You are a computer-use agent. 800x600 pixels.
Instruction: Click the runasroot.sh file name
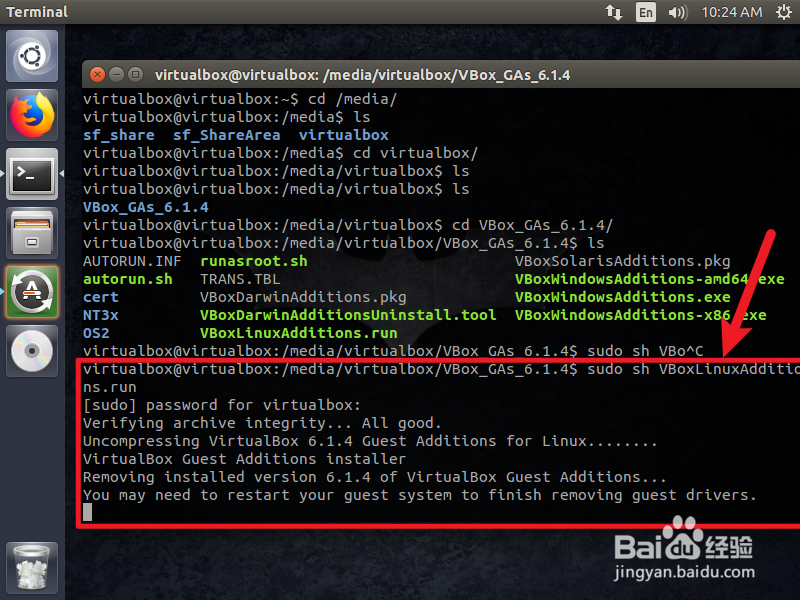[254, 261]
